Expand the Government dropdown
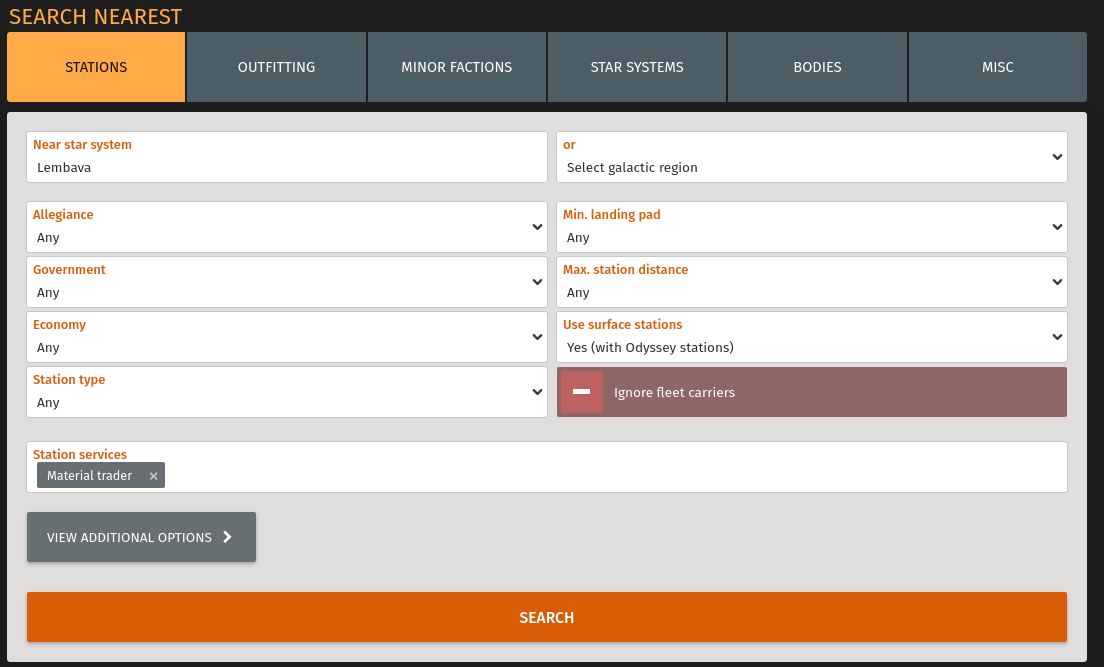The height and width of the screenshot is (667, 1104). [287, 283]
